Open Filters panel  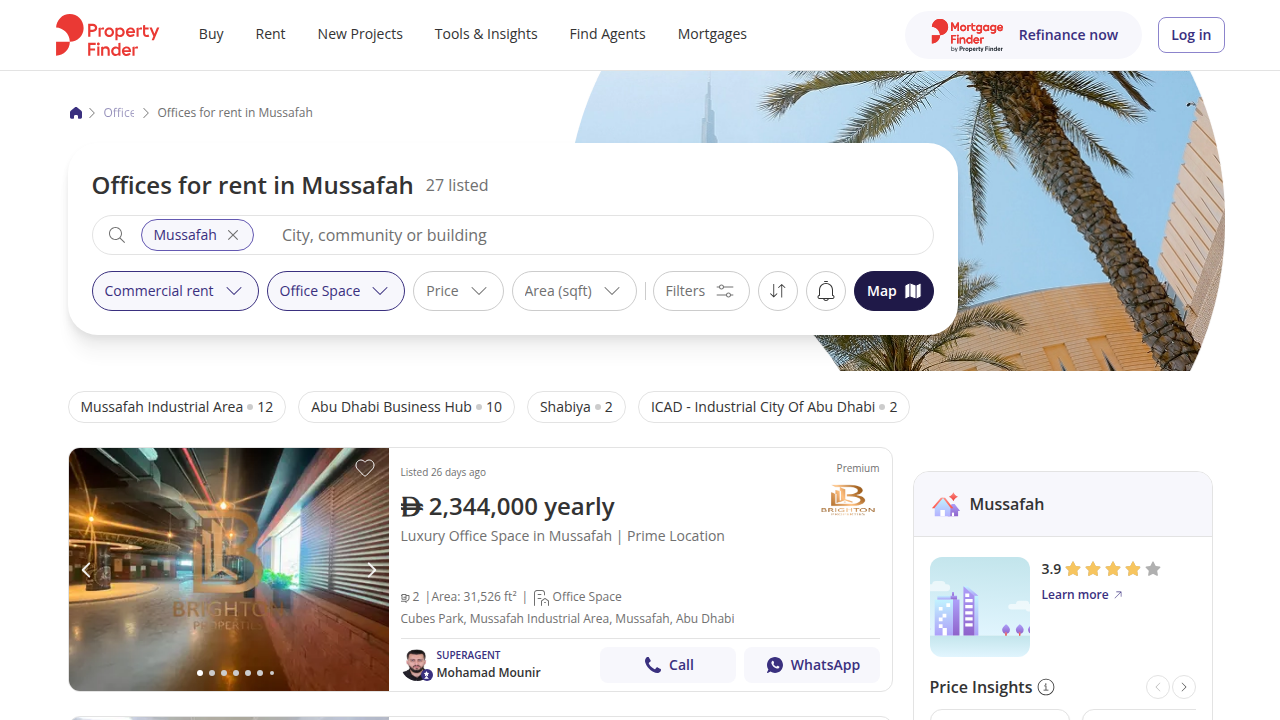pyautogui.click(x=701, y=291)
